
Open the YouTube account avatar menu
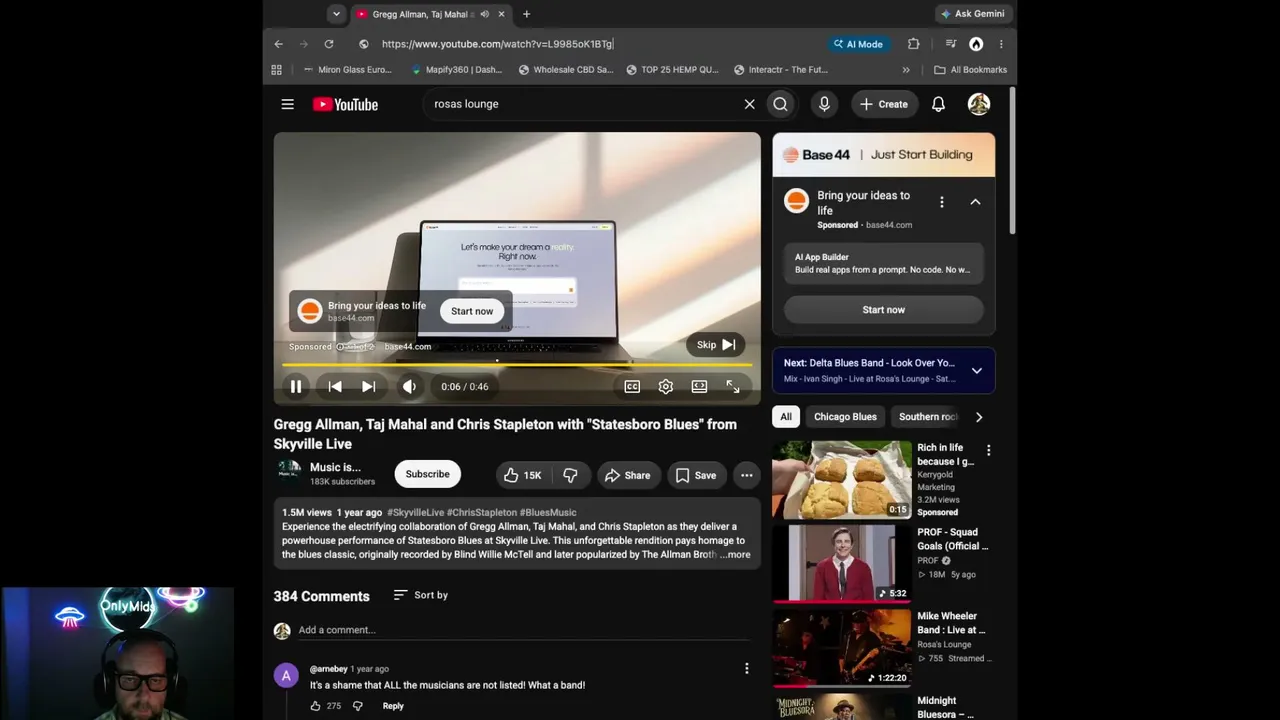pyautogui.click(x=979, y=104)
